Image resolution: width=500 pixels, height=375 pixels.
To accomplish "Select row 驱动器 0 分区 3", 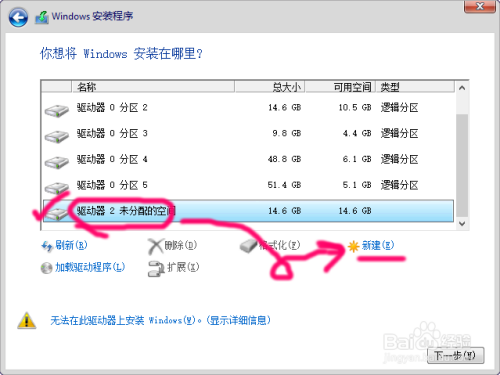I will tap(248, 133).
